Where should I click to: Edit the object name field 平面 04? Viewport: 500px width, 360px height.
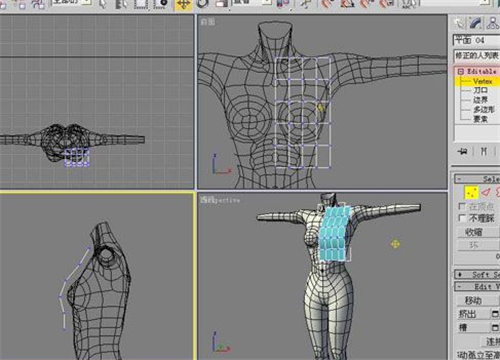point(477,40)
